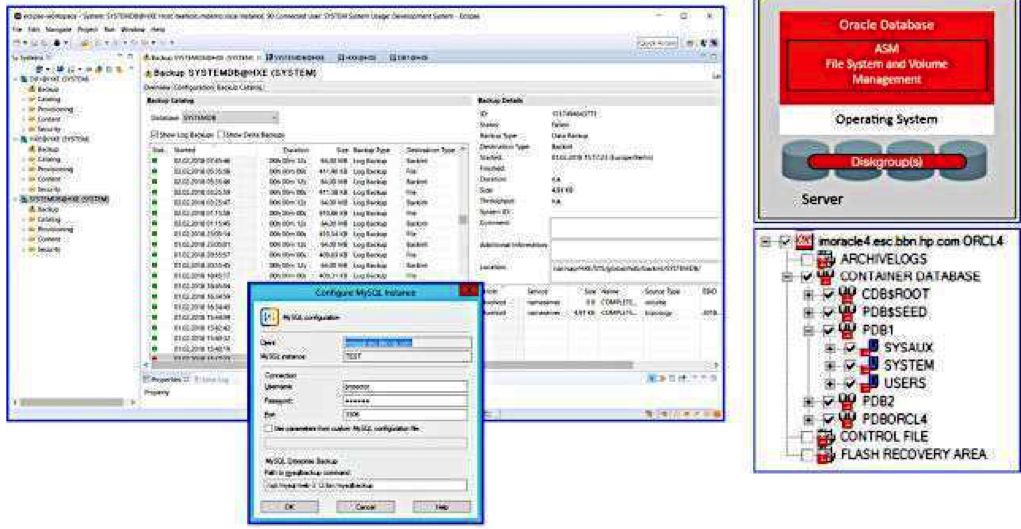Click the Backup icon under SYSTEMDB@HXE in Systems tree

click(32, 210)
